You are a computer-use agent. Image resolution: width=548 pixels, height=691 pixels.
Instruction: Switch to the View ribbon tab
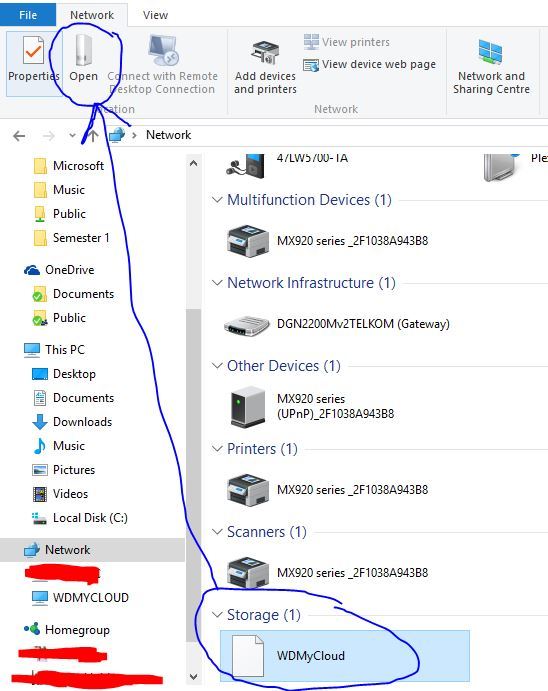click(155, 15)
